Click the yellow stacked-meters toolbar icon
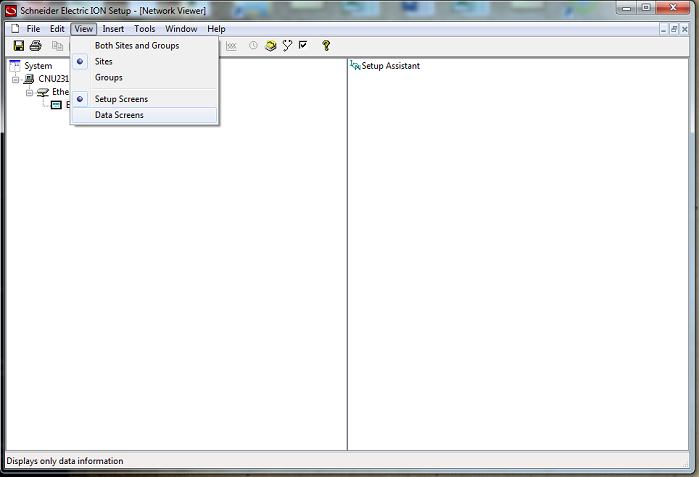699x477 pixels. tap(271, 45)
